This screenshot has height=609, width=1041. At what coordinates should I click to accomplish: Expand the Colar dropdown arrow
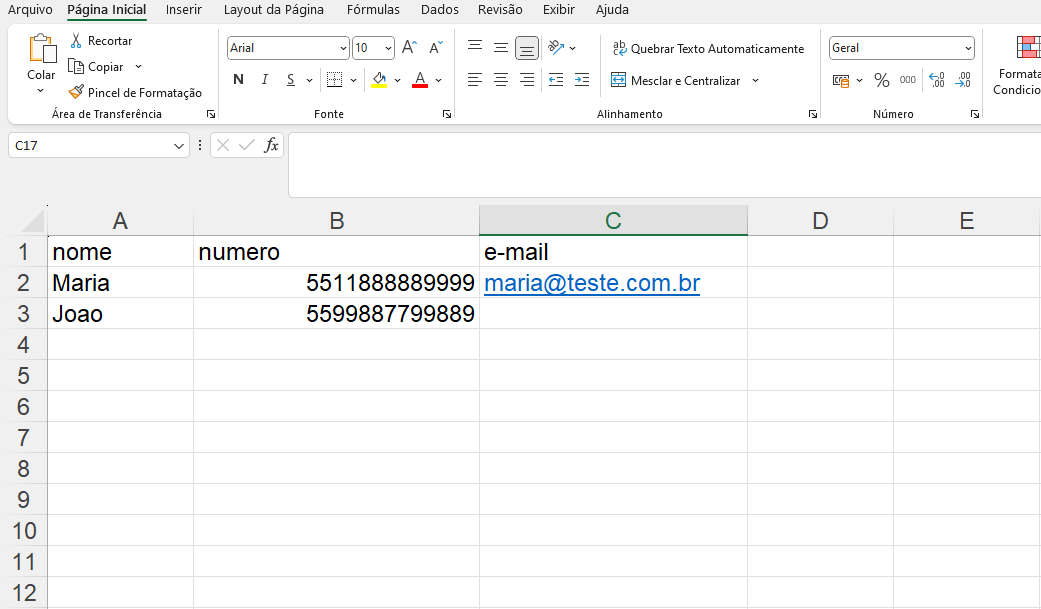pos(40,90)
